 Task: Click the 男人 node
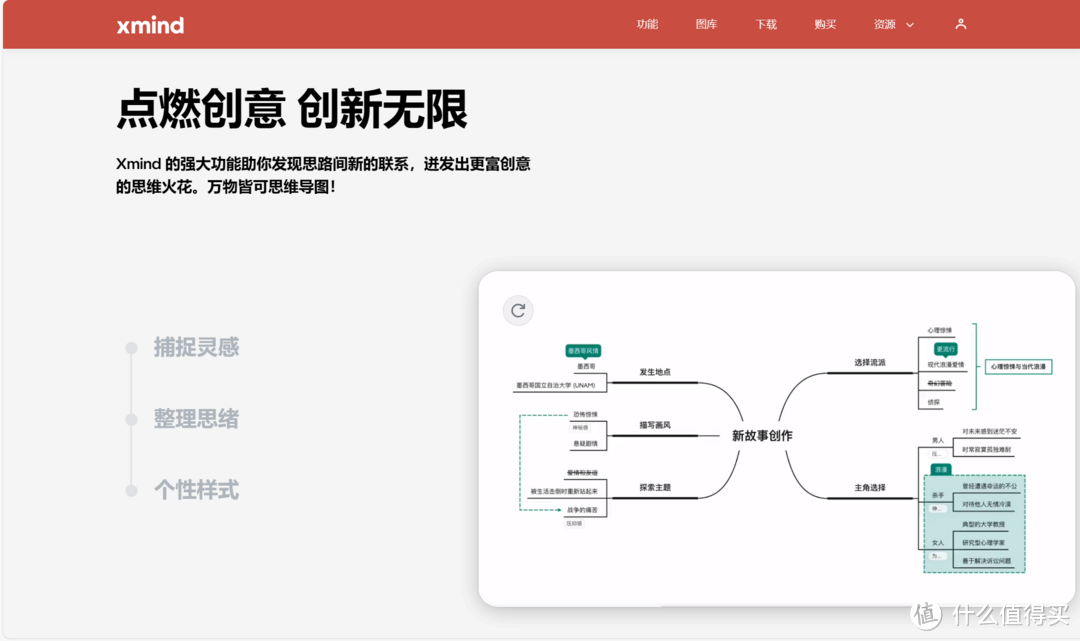click(937, 441)
